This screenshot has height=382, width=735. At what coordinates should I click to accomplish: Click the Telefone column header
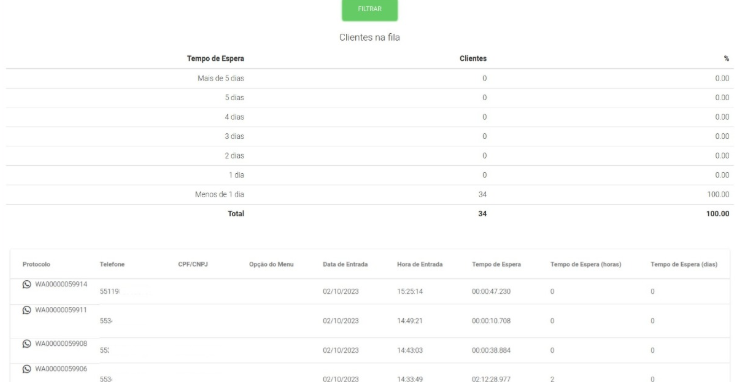point(112,264)
